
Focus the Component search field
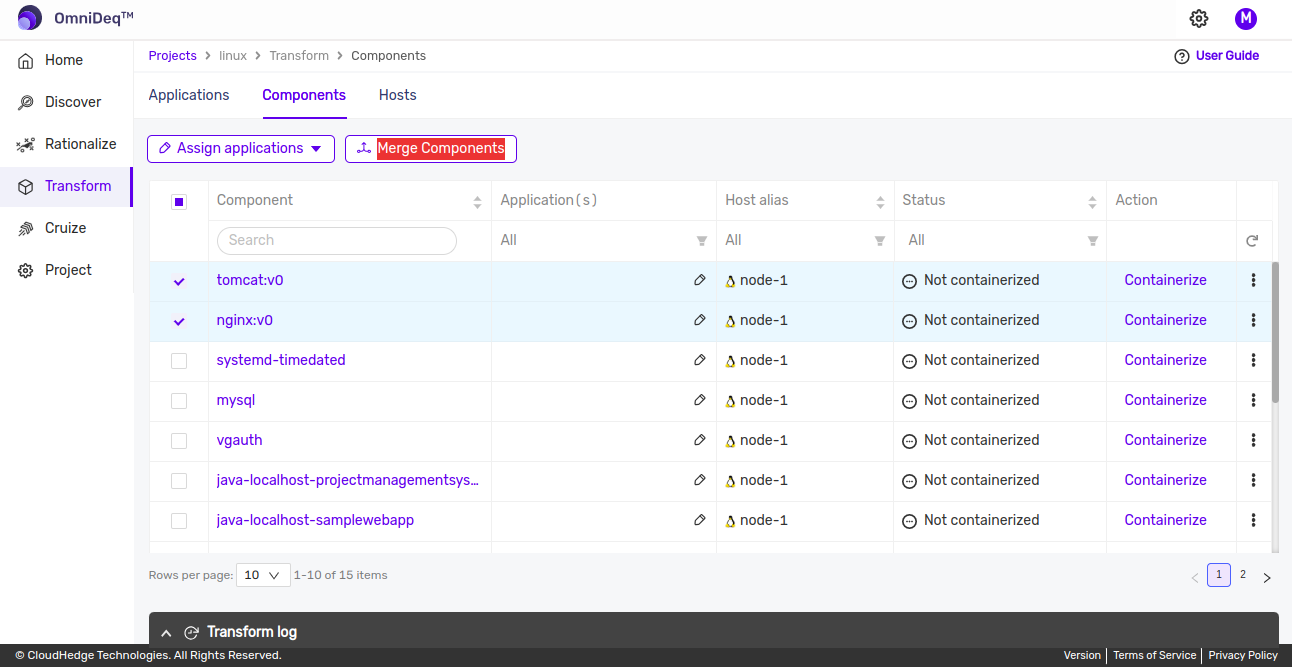(x=337, y=240)
